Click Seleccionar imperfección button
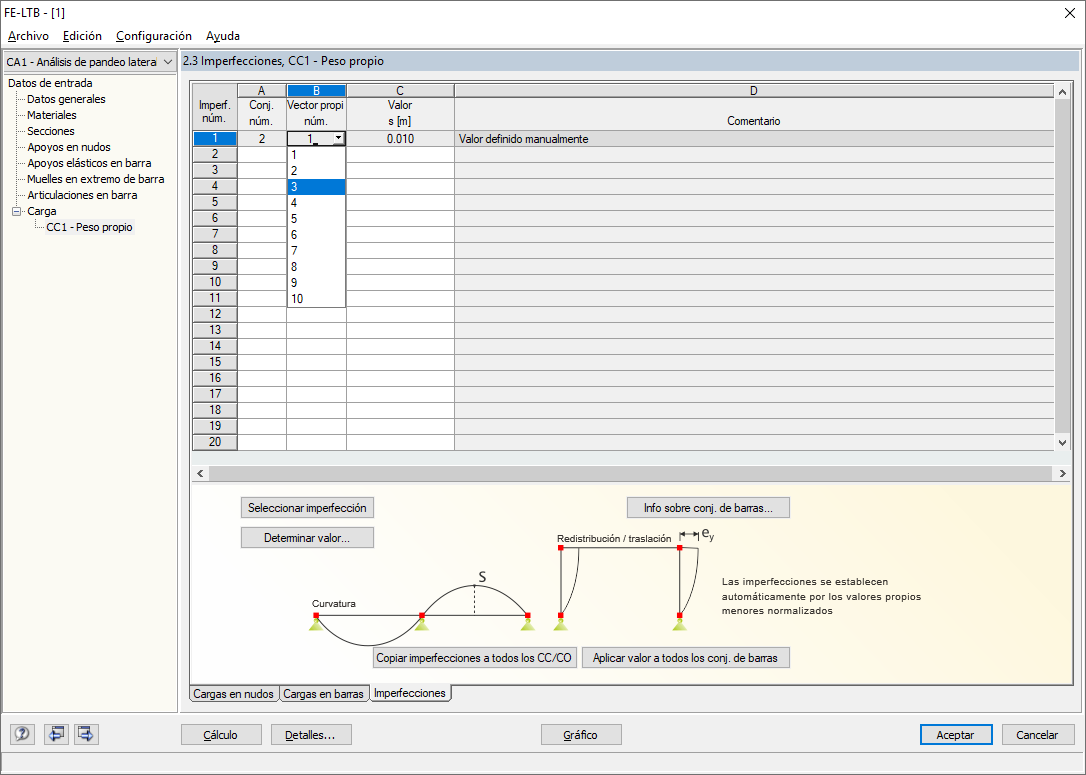This screenshot has width=1086, height=775. [x=308, y=508]
